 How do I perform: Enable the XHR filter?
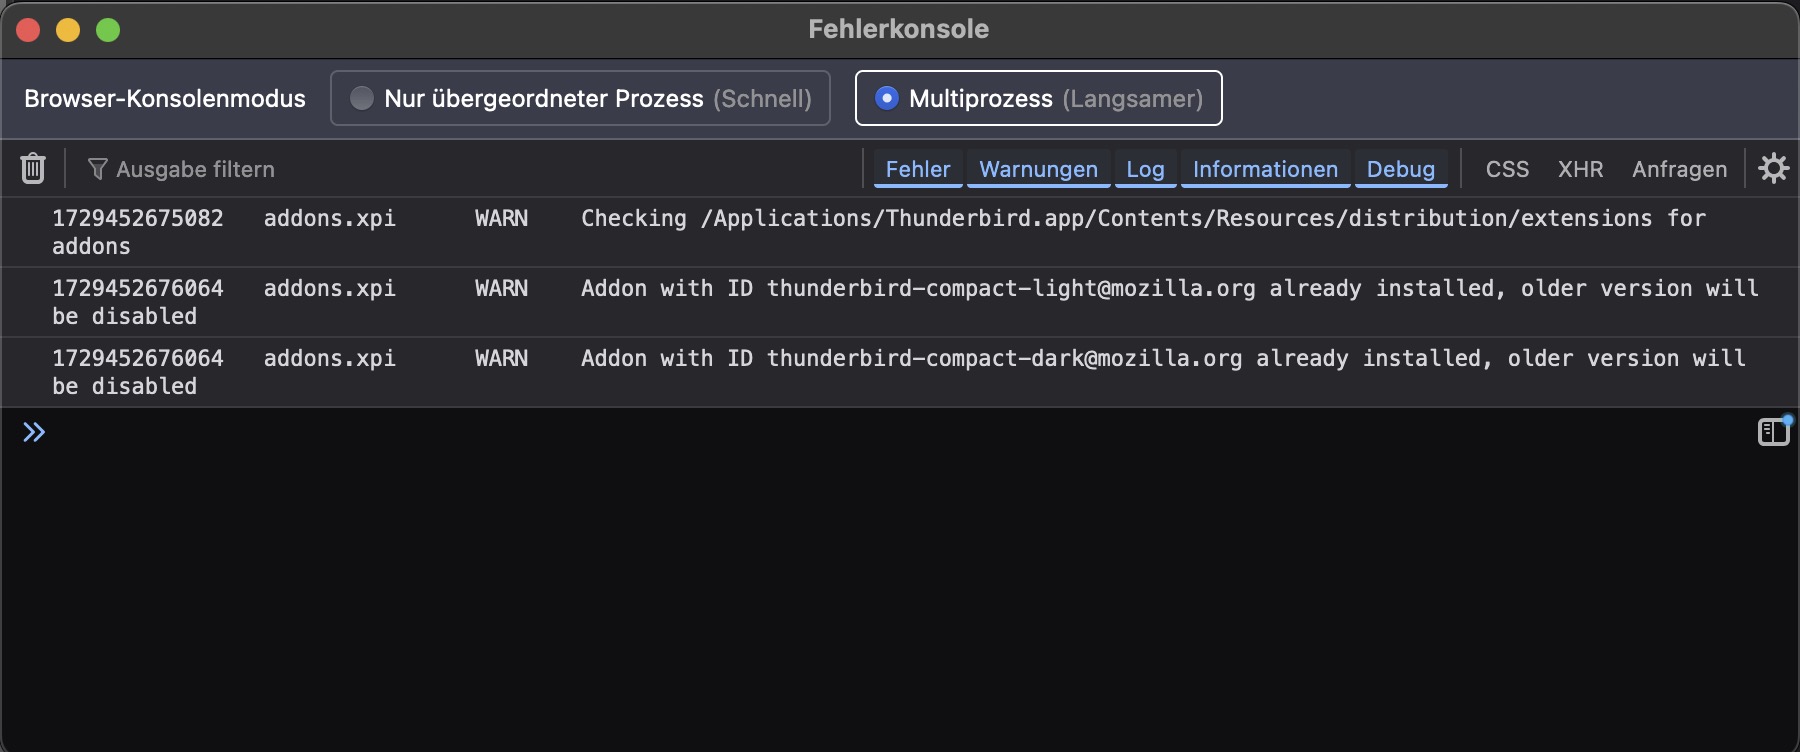pyautogui.click(x=1580, y=169)
